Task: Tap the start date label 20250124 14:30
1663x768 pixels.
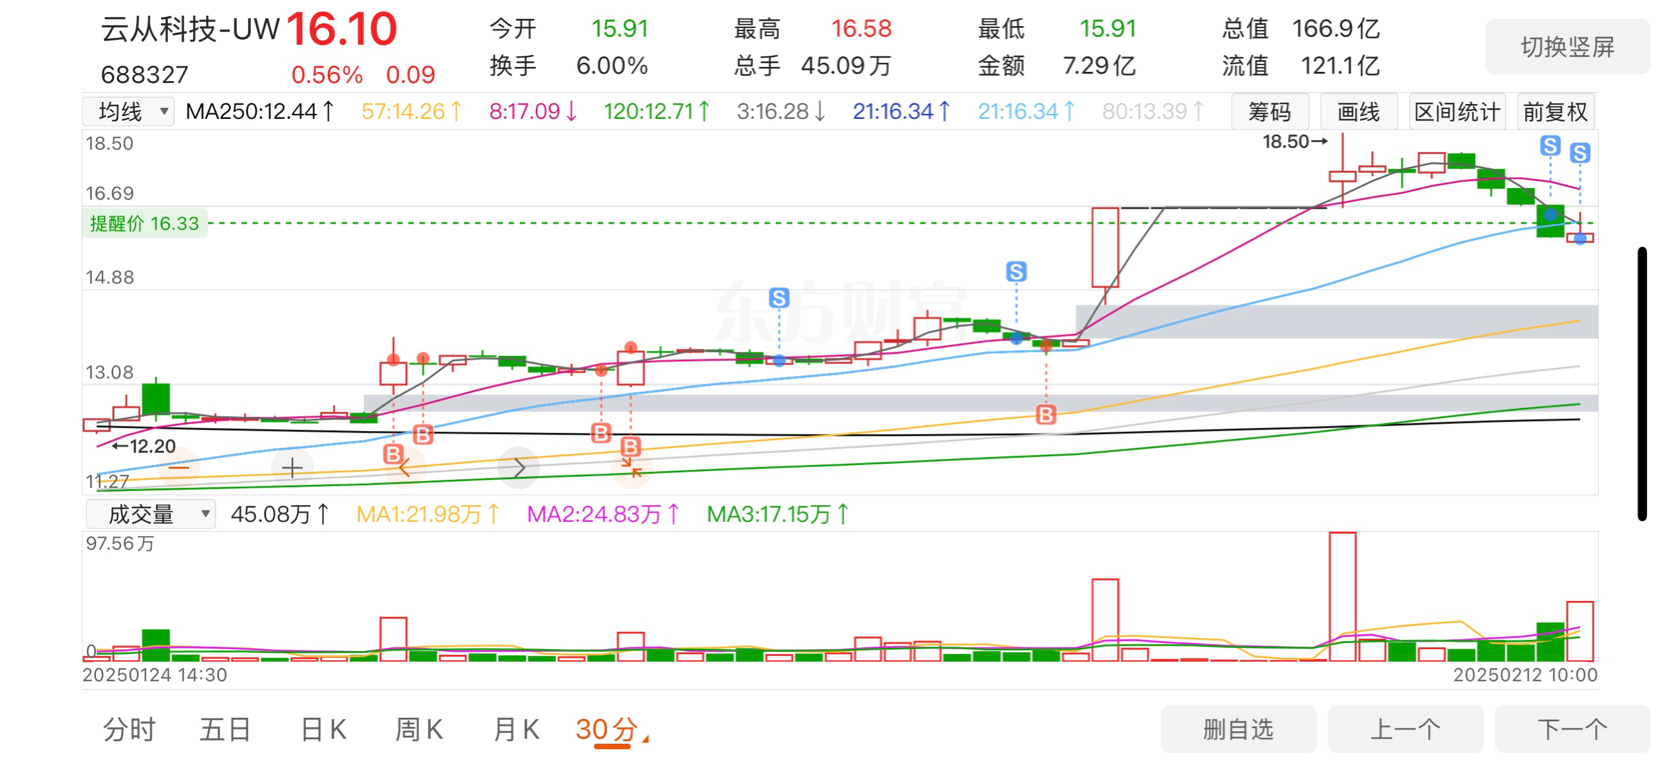Action: 154,675
